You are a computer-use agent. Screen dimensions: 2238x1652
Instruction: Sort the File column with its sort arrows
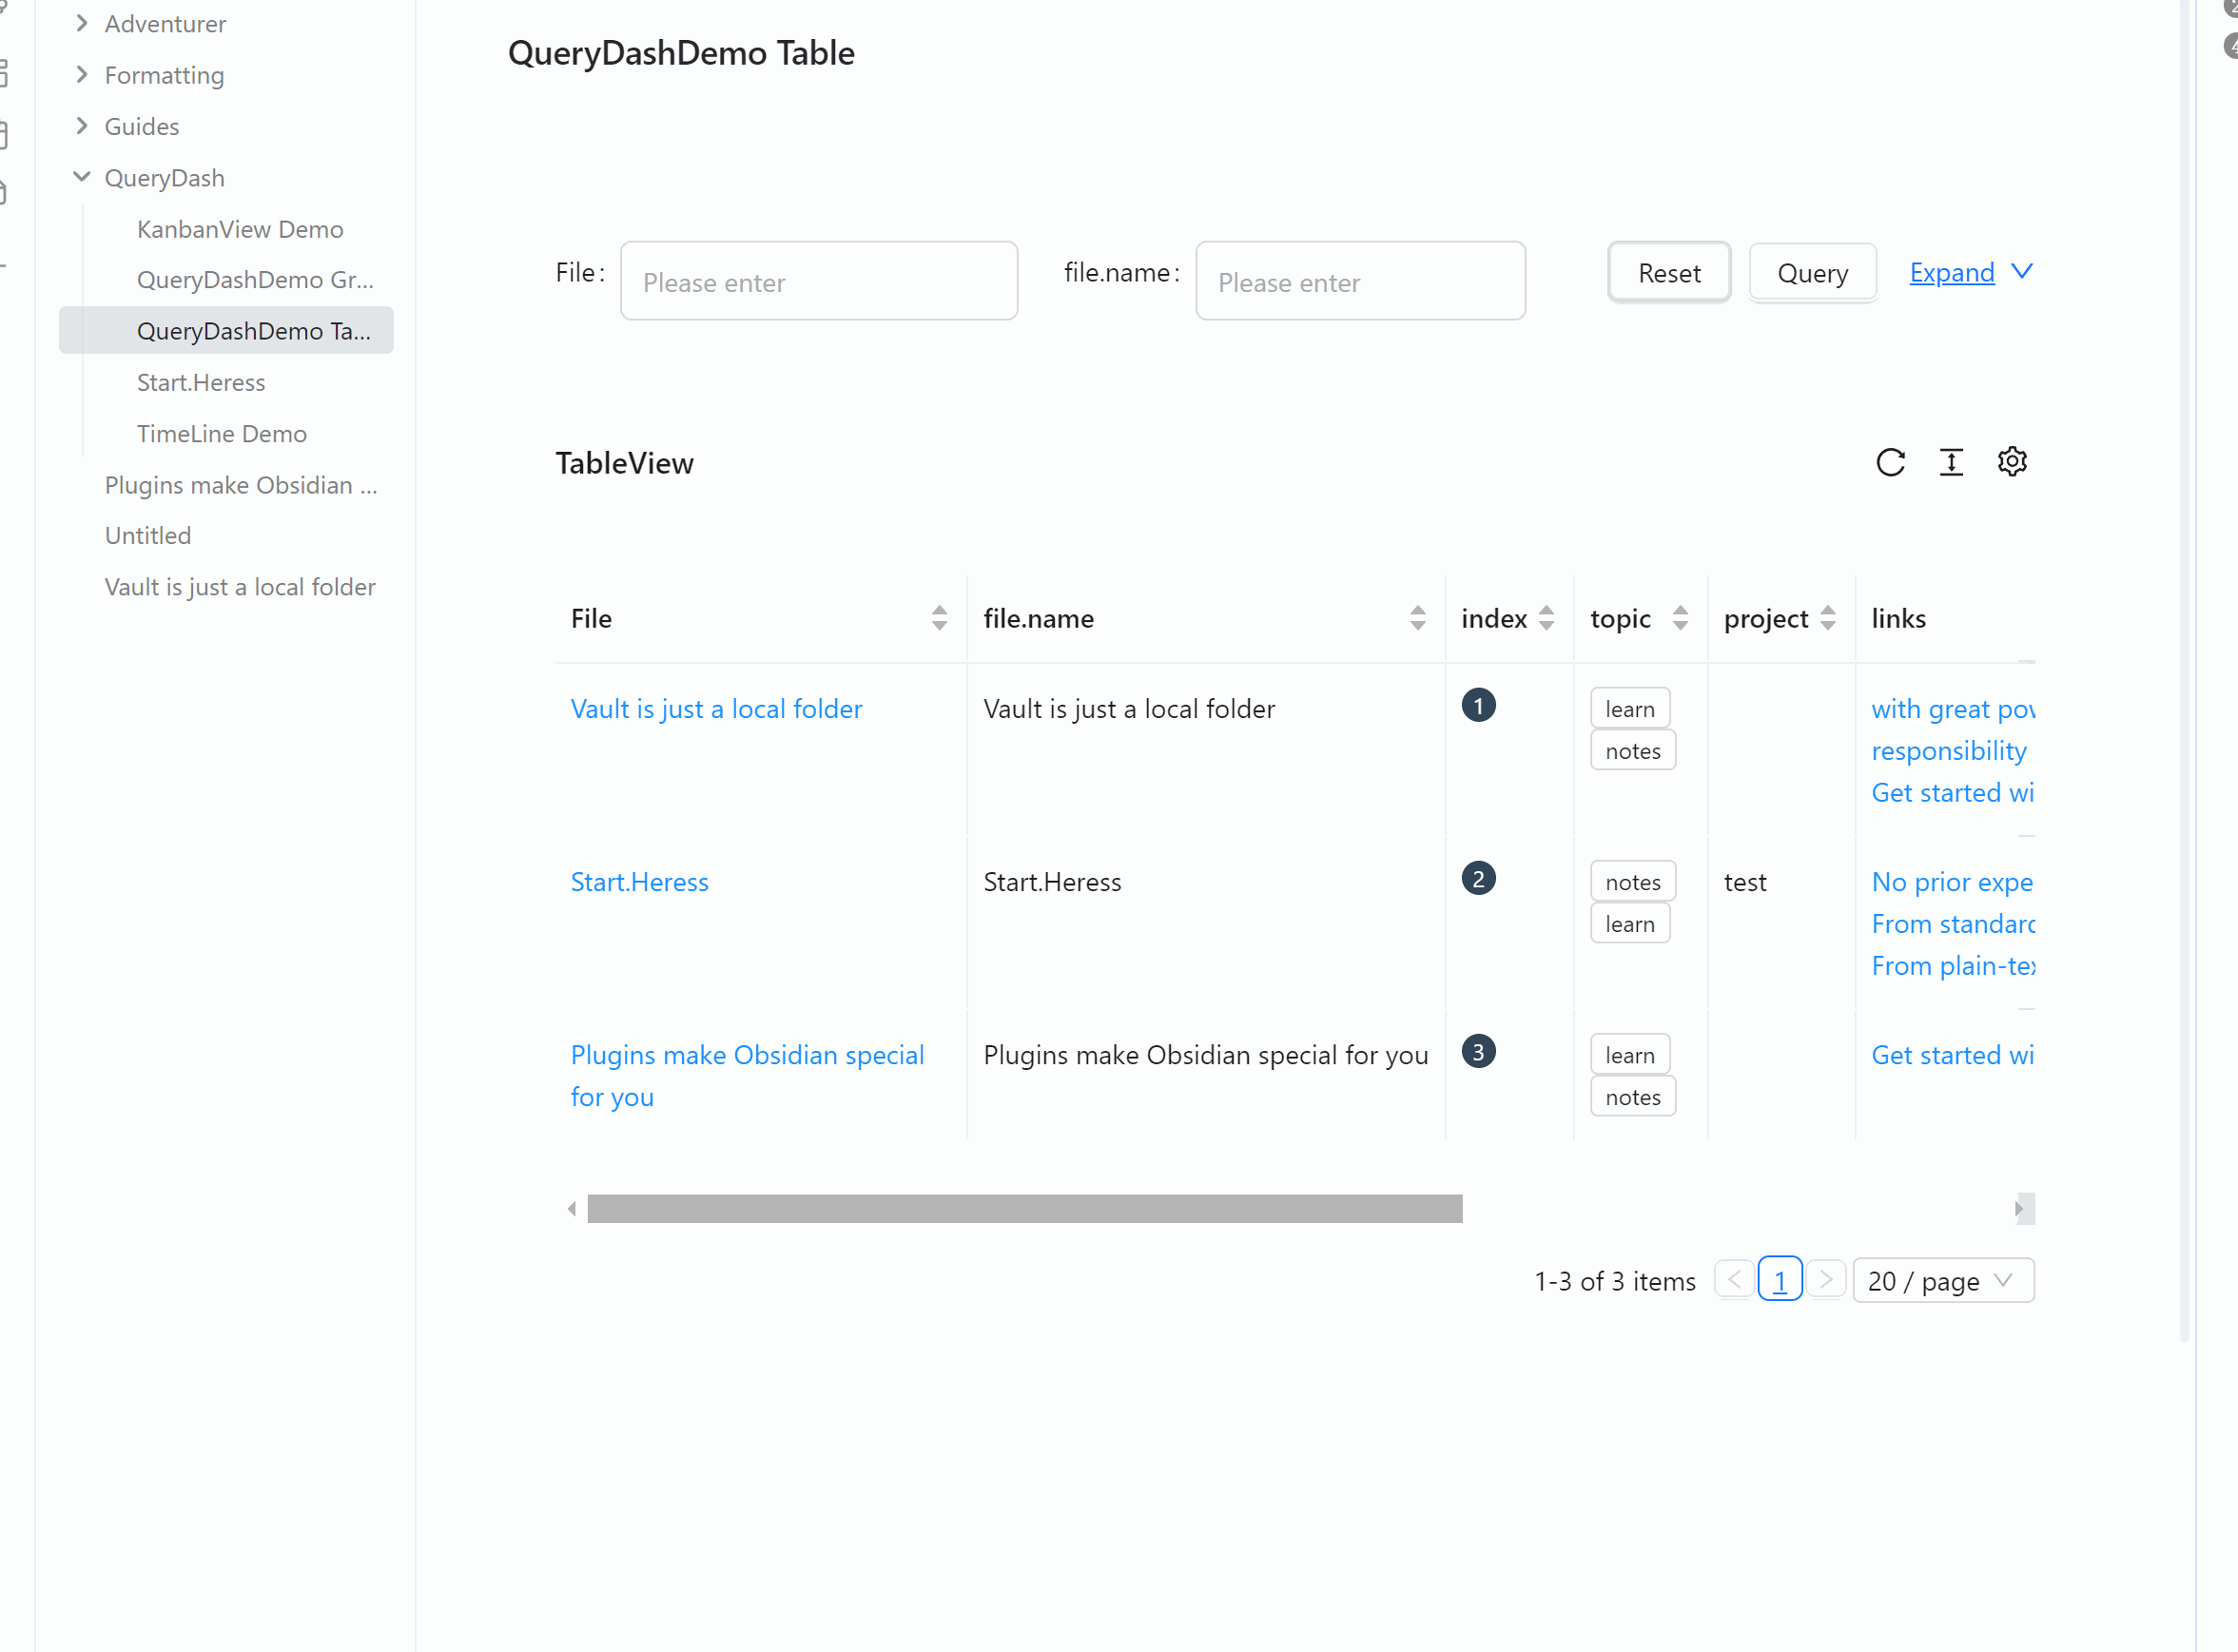(x=939, y=618)
